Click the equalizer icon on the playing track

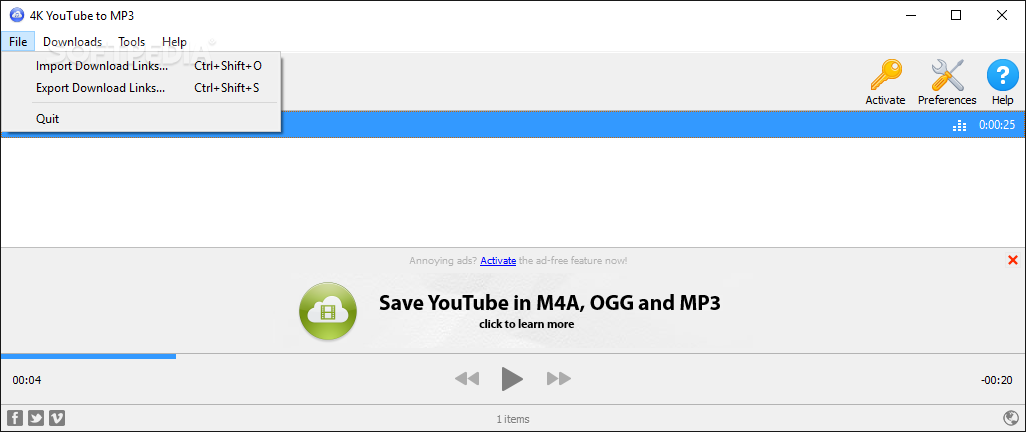959,125
